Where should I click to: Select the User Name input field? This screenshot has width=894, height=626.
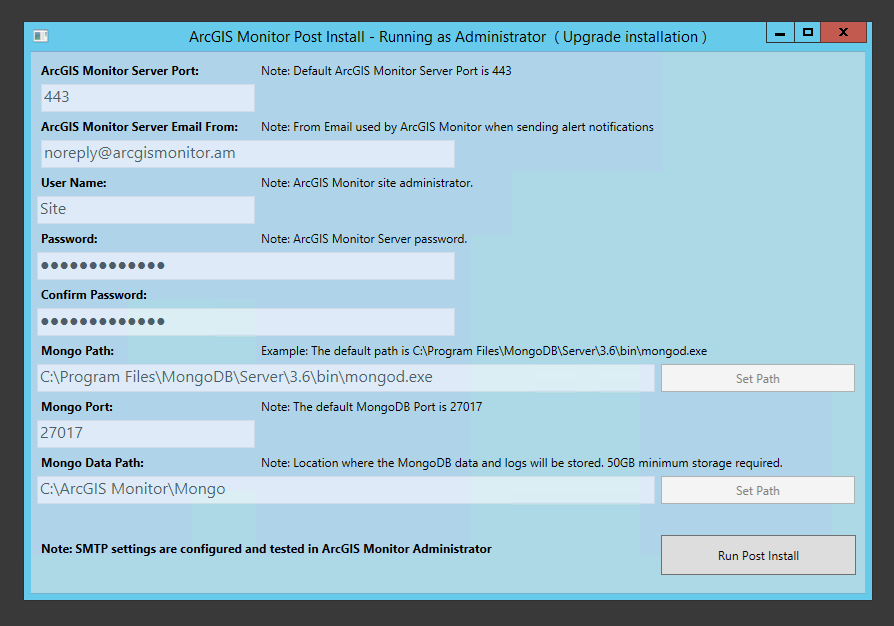coord(146,210)
